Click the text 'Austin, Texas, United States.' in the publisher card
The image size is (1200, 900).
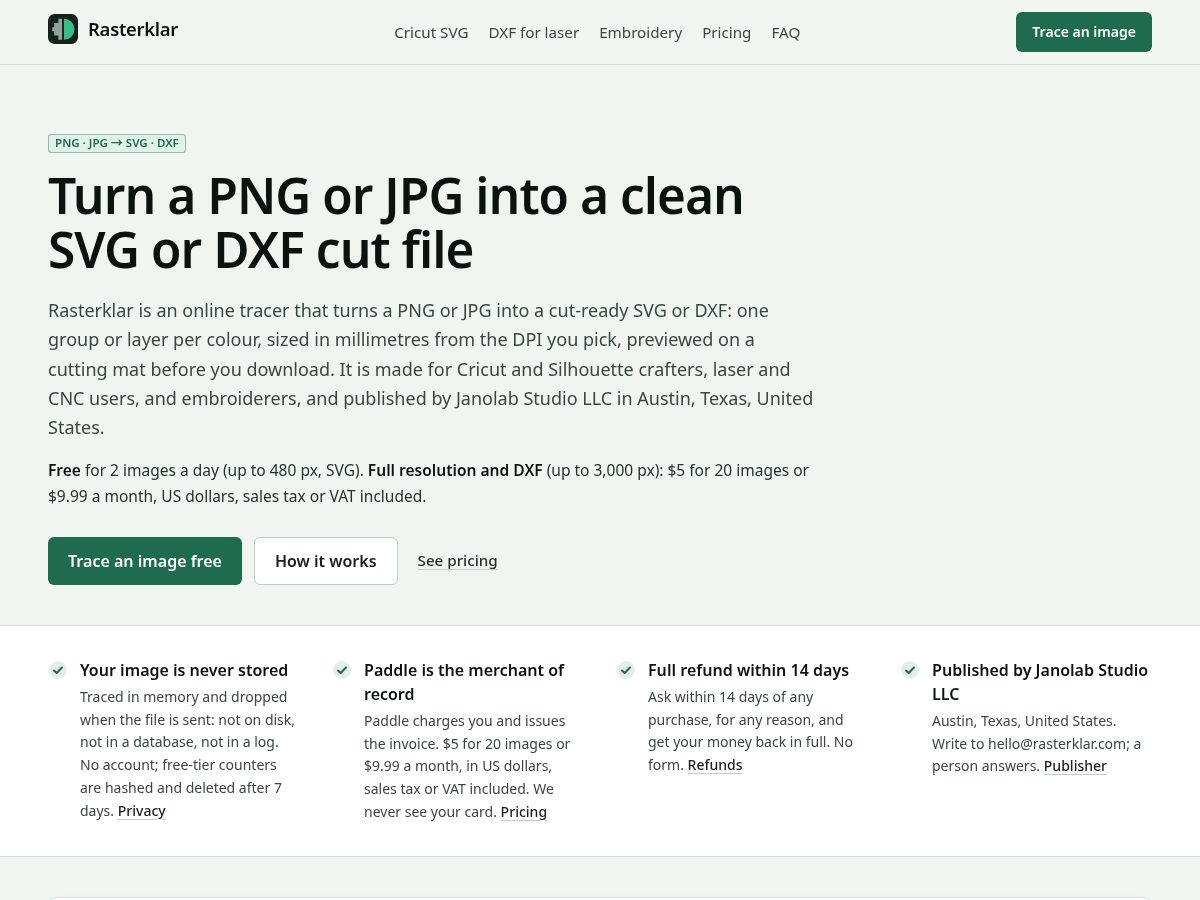pyautogui.click(x=1024, y=721)
